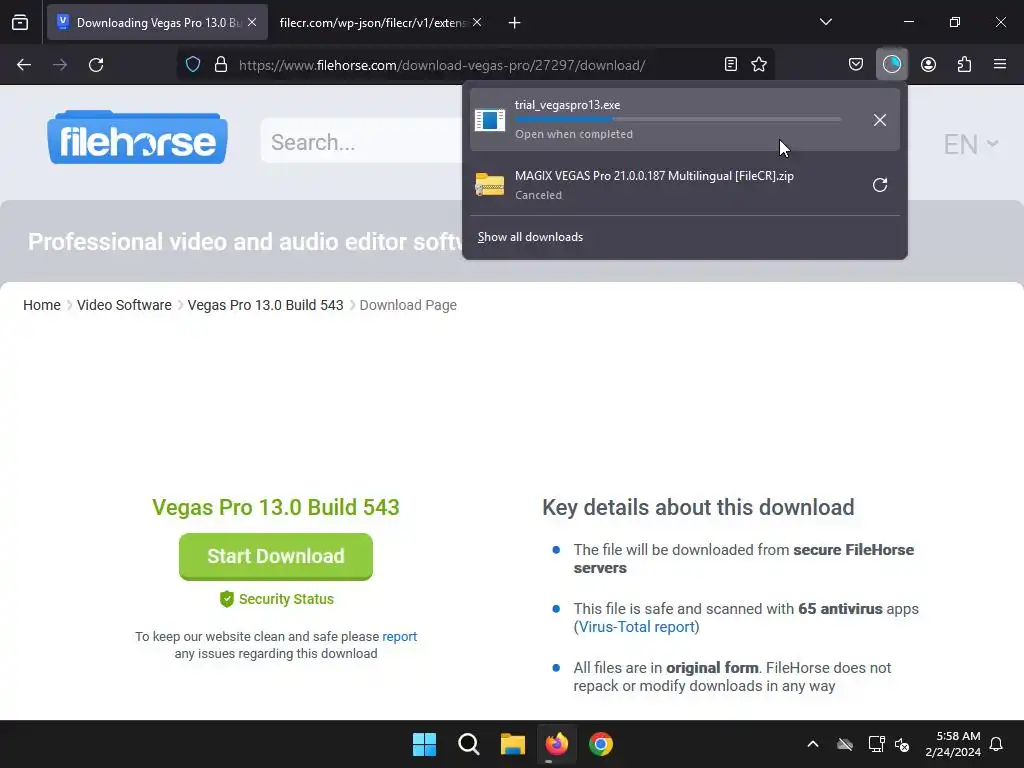Image resolution: width=1024 pixels, height=768 pixels.
Task: Click the network display tray icon
Action: [876, 744]
